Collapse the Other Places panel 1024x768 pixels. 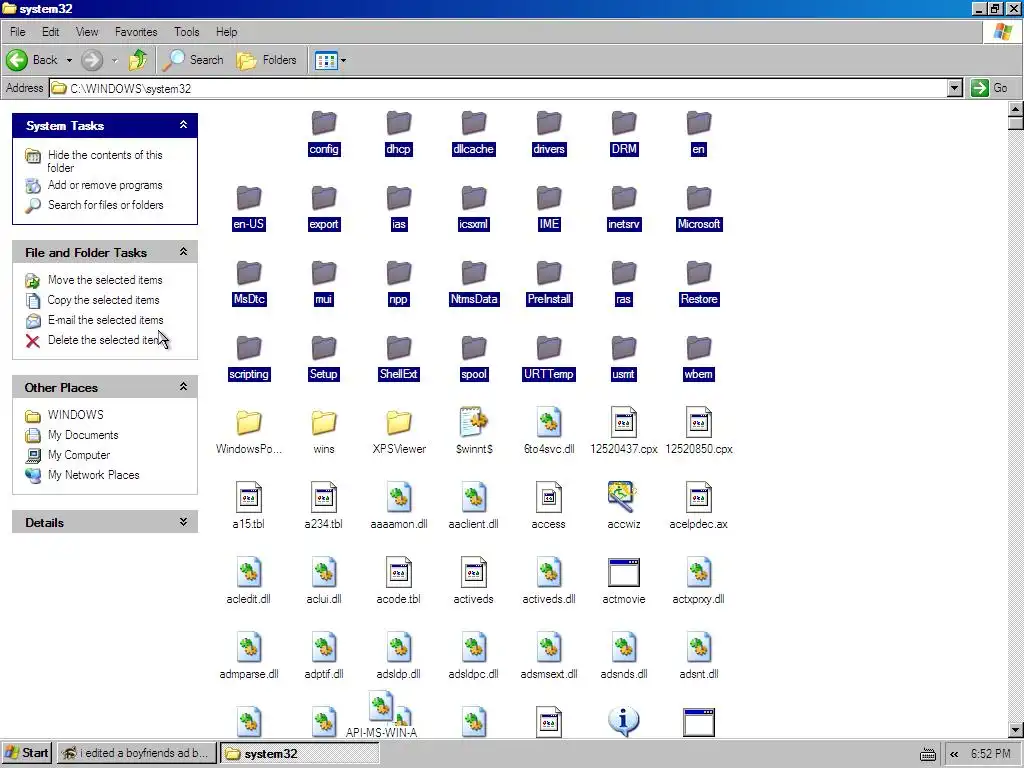(x=184, y=387)
